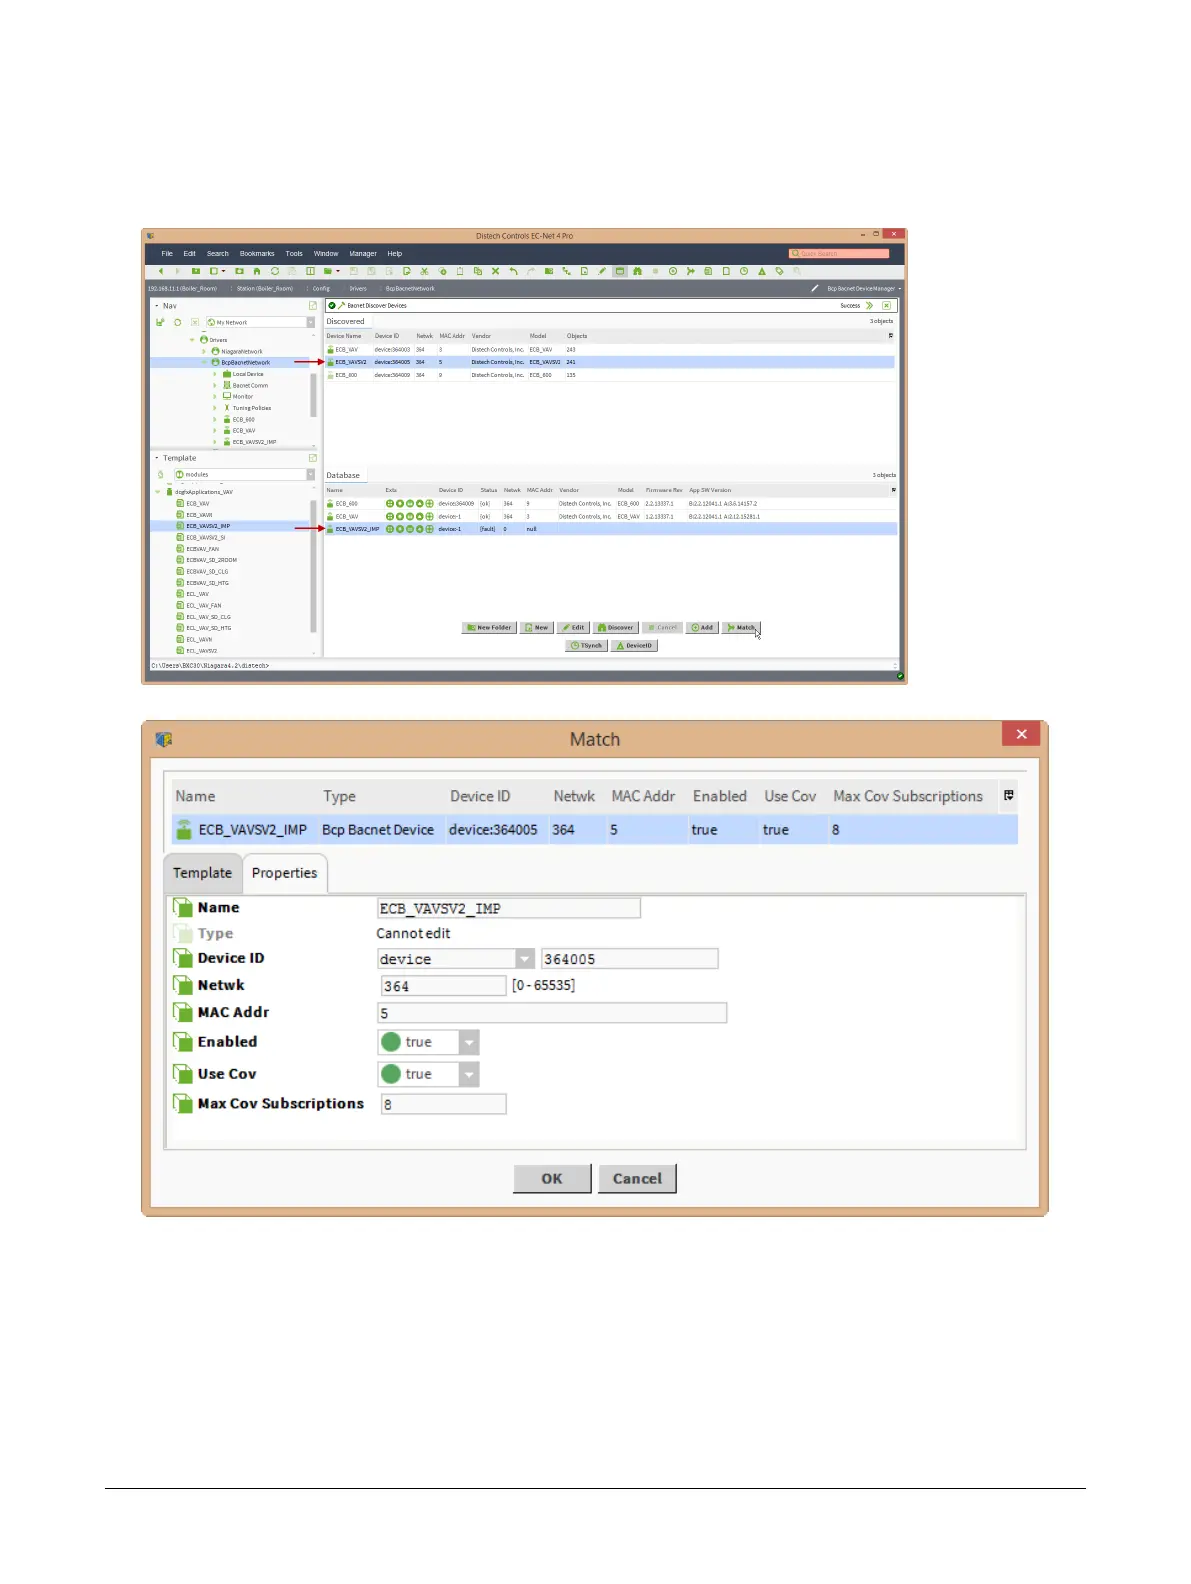Click the device icon beside ECB_VAVSV2_IMP in Match dialog
Screen dimensions: 1191x1584
pyautogui.click(x=184, y=829)
